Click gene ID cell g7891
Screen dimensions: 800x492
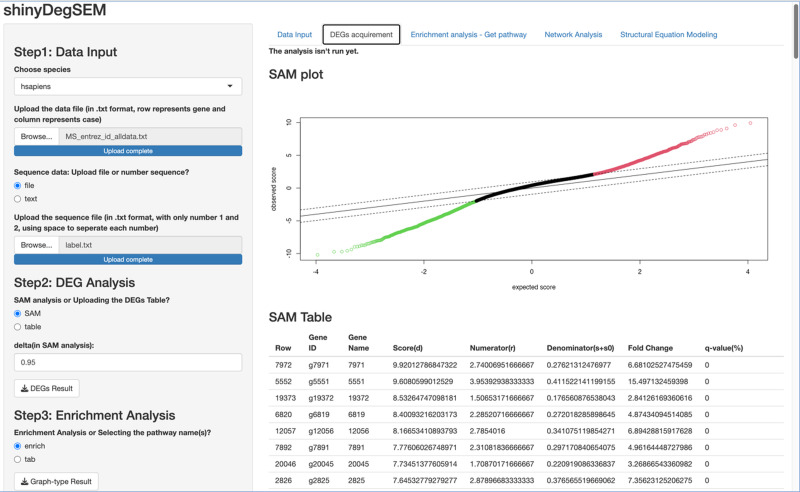pyautogui.click(x=319, y=448)
